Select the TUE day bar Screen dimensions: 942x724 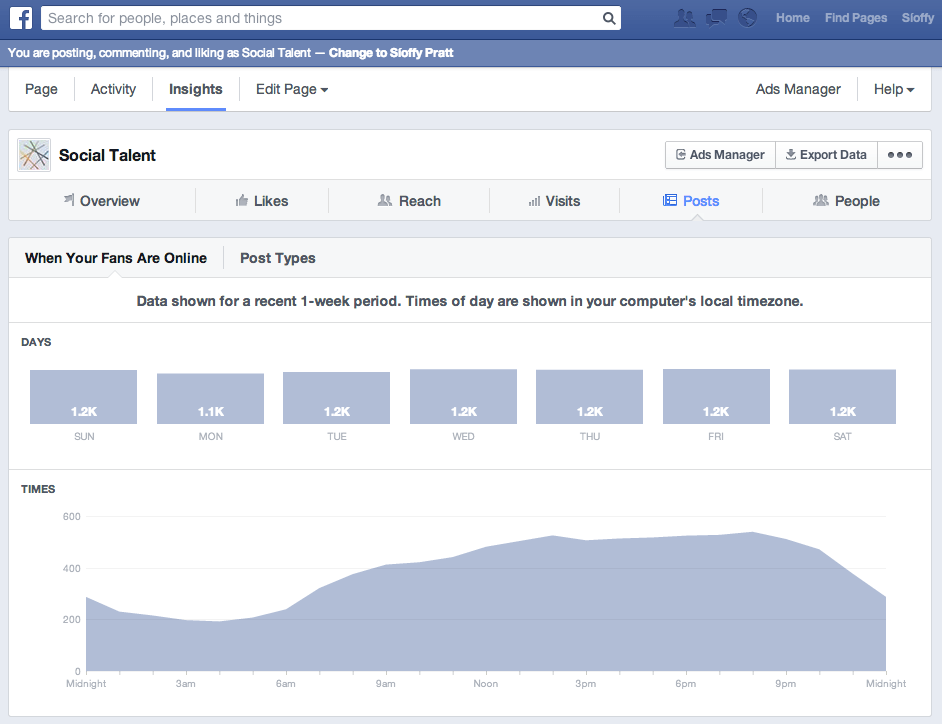tap(336, 398)
